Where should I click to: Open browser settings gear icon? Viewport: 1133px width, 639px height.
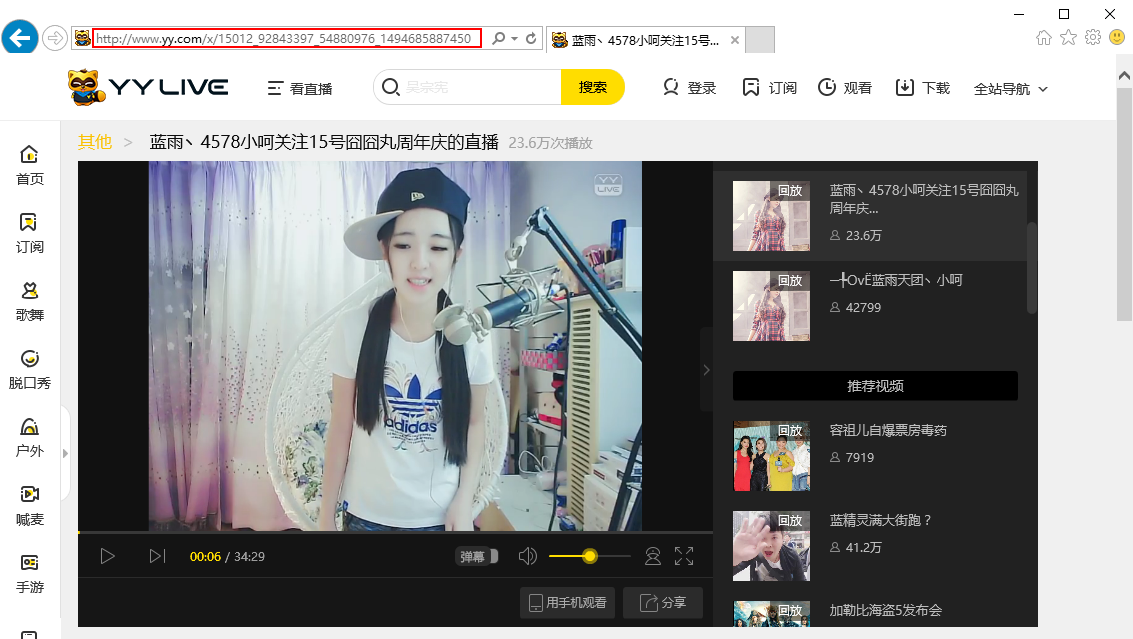tap(1093, 38)
